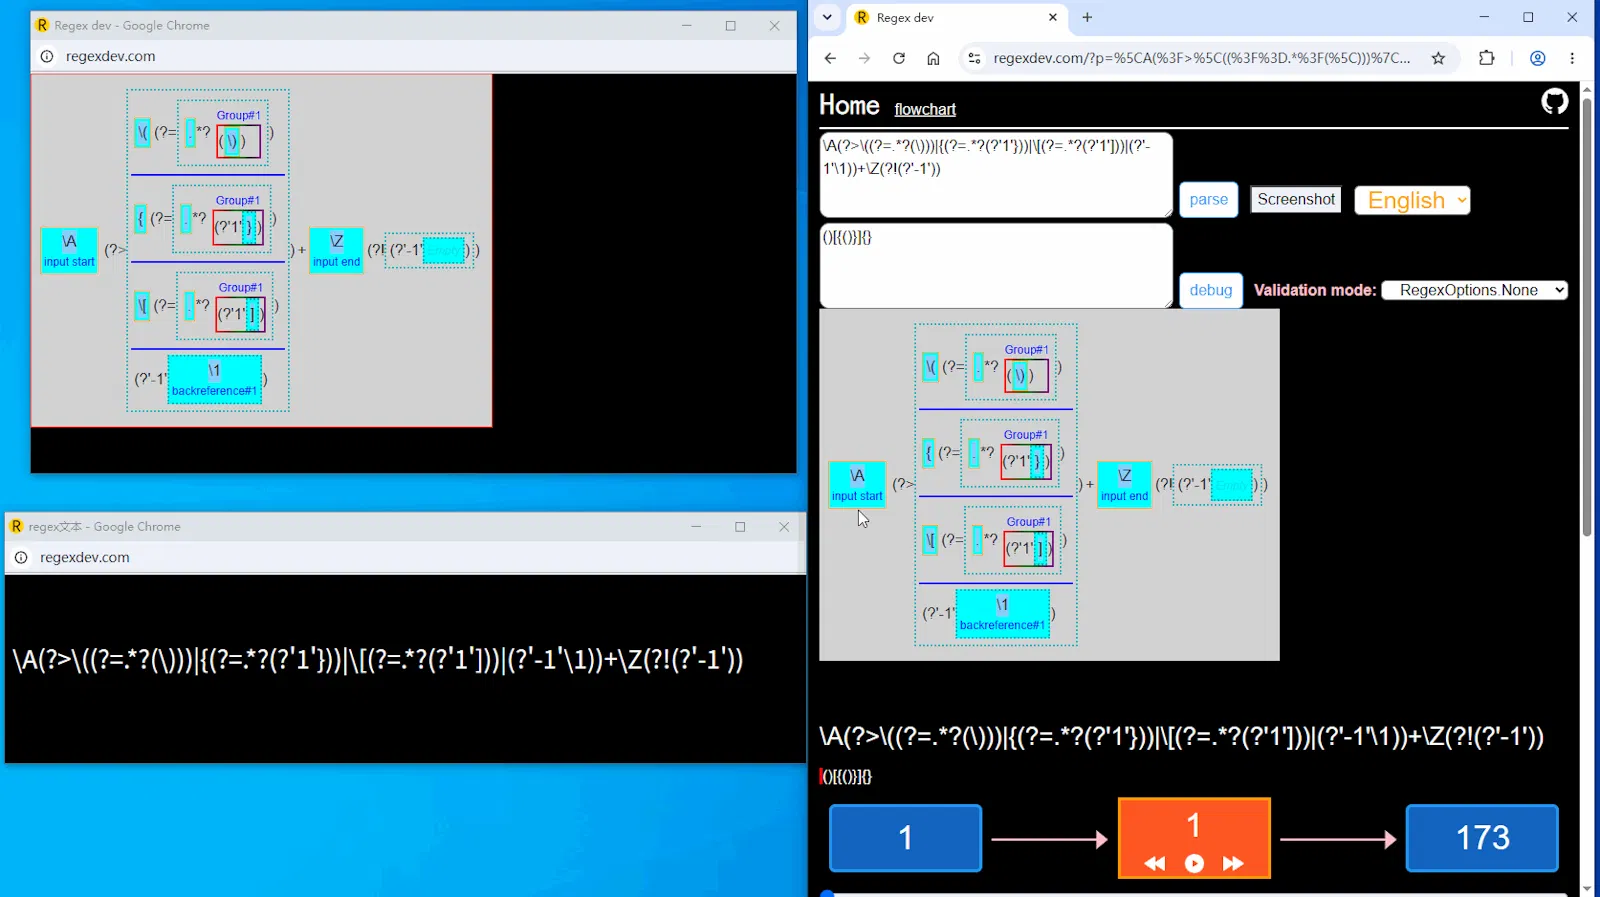Play the regex debug animation
1600x897 pixels.
coord(1194,863)
